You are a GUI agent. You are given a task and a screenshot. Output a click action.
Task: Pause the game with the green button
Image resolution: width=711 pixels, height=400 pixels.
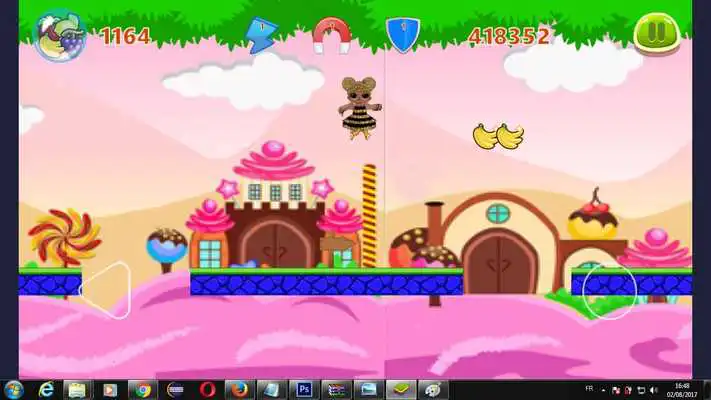click(655, 32)
